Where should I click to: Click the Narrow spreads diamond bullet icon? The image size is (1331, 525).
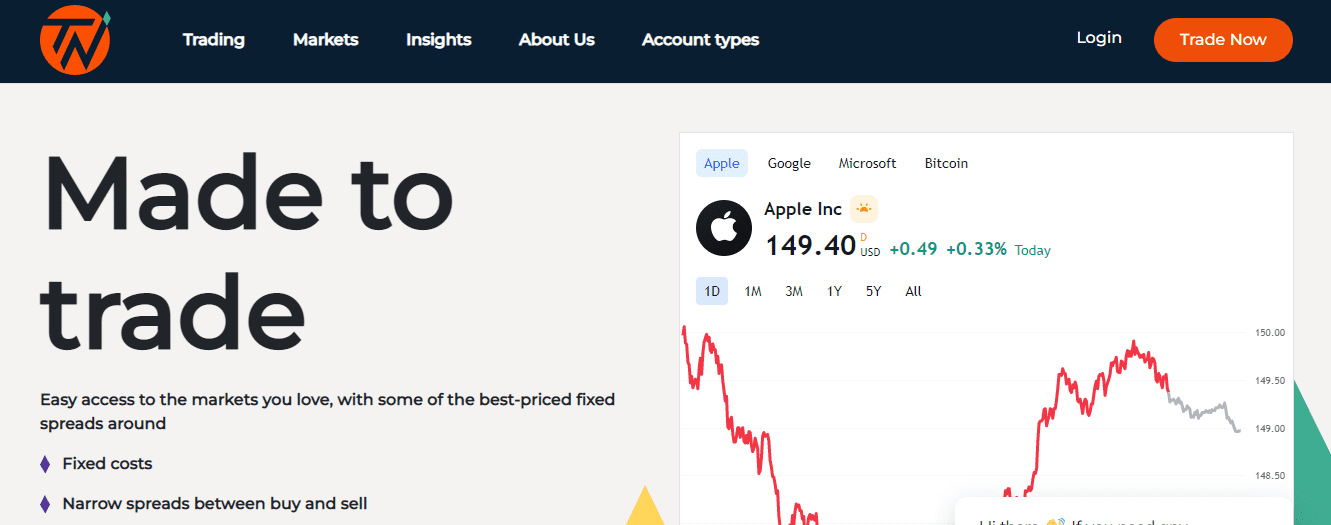(45, 504)
